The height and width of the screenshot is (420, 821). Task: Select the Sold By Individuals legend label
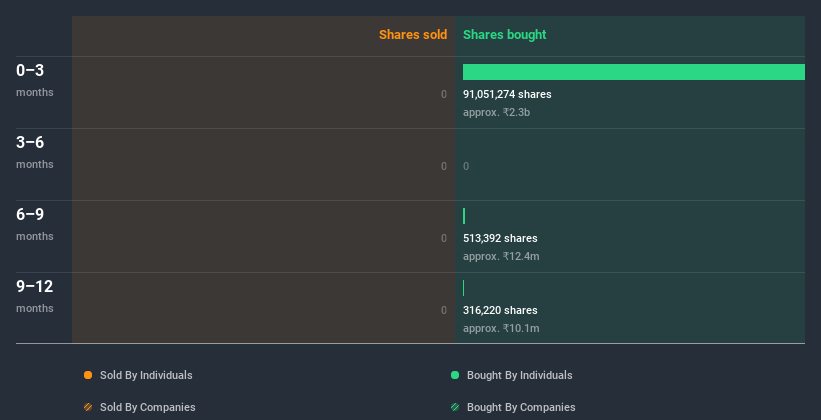coord(146,375)
